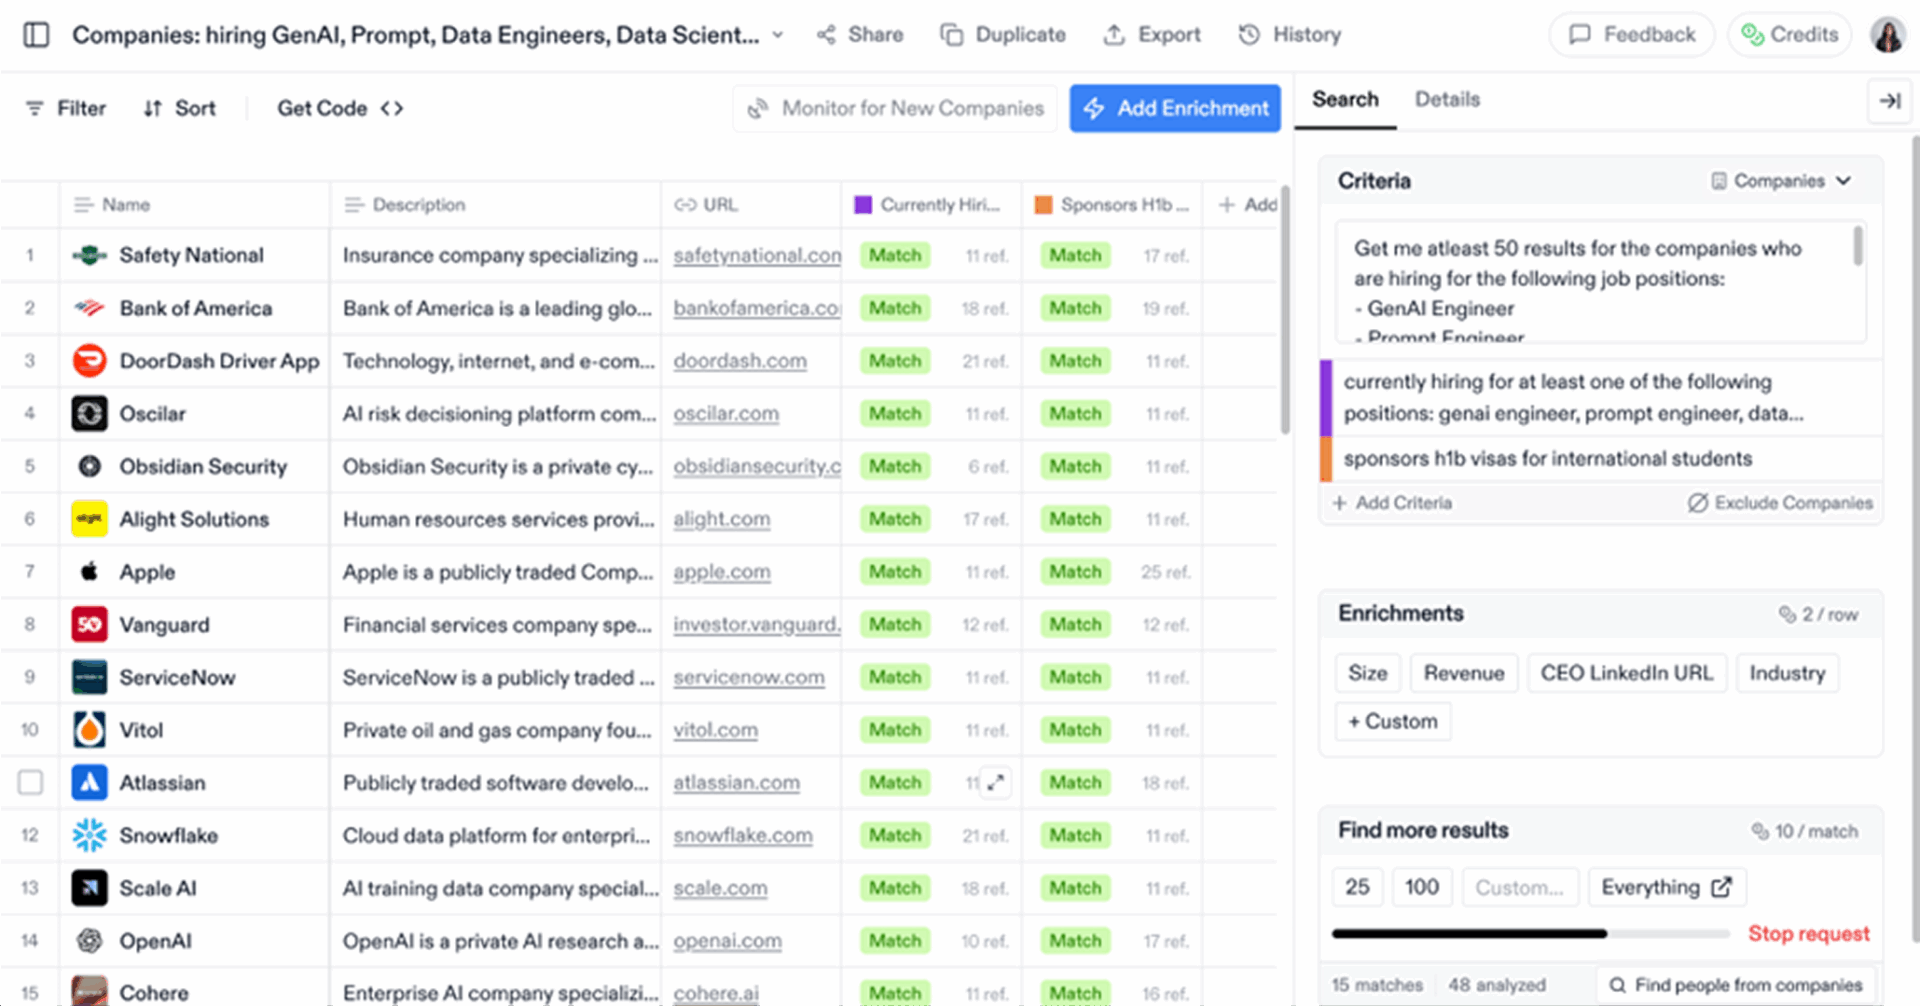Viewport: 1920px width, 1006px height.
Task: Open the Currently Hiring column header
Action: [x=931, y=205]
